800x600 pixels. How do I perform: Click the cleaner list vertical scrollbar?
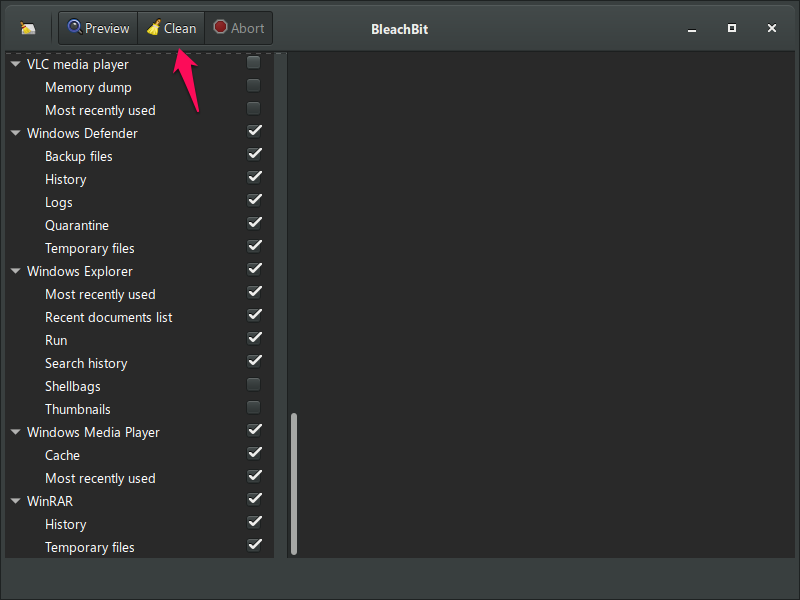[x=294, y=484]
